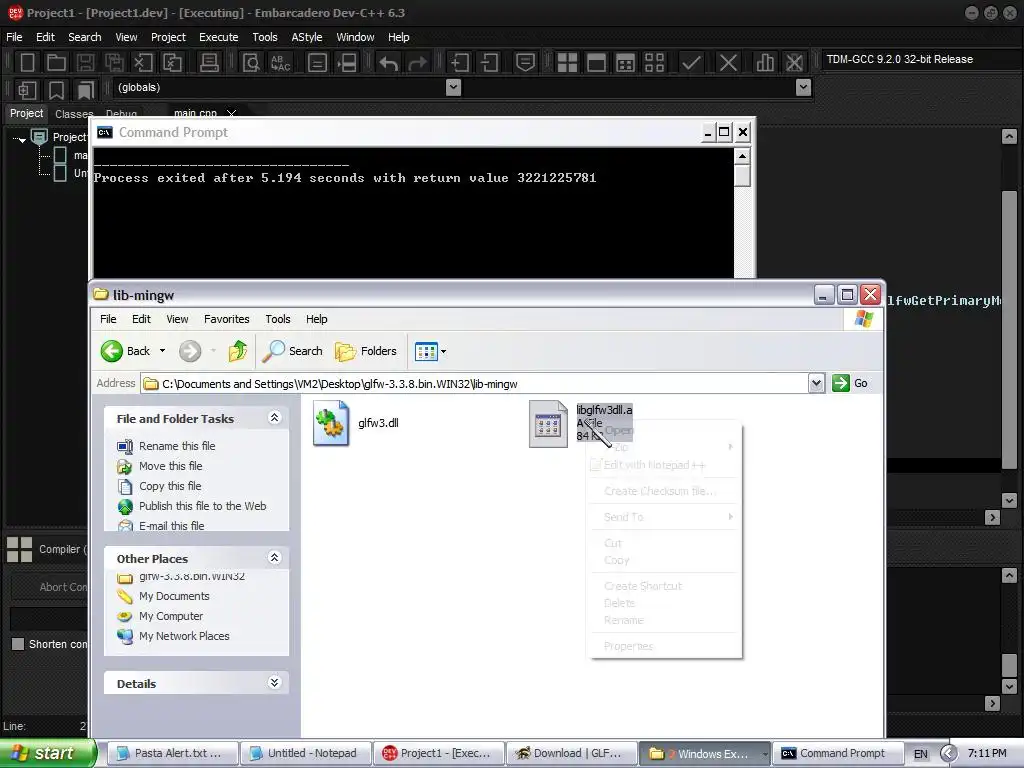
Task: Open the AStyle menu in Dev-C++
Action: pos(307,37)
